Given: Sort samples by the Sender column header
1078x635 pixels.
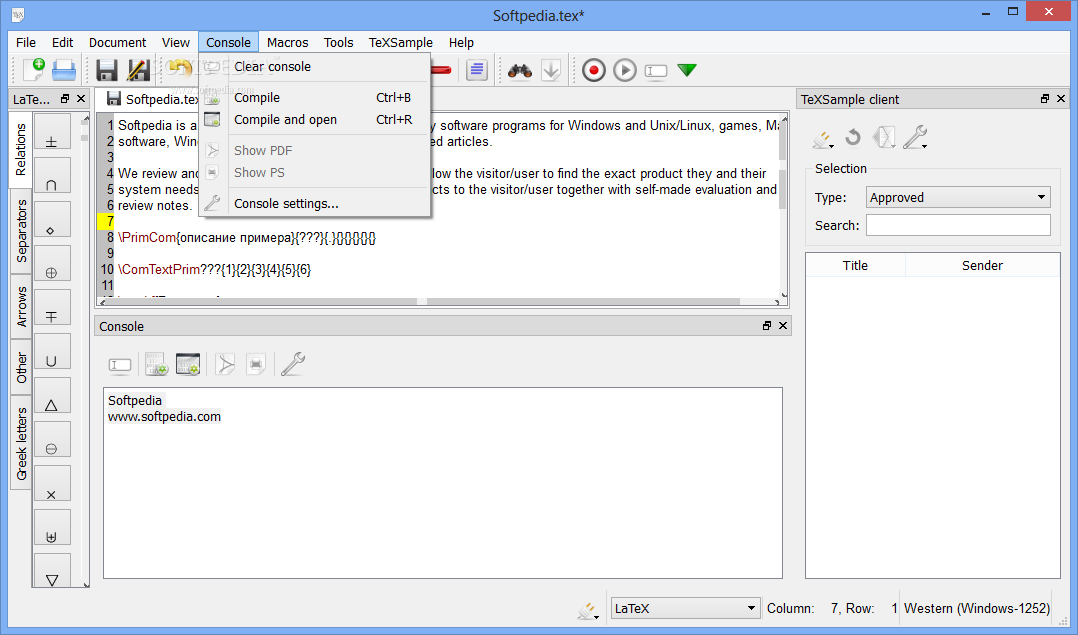Looking at the screenshot, I should pos(982,265).
